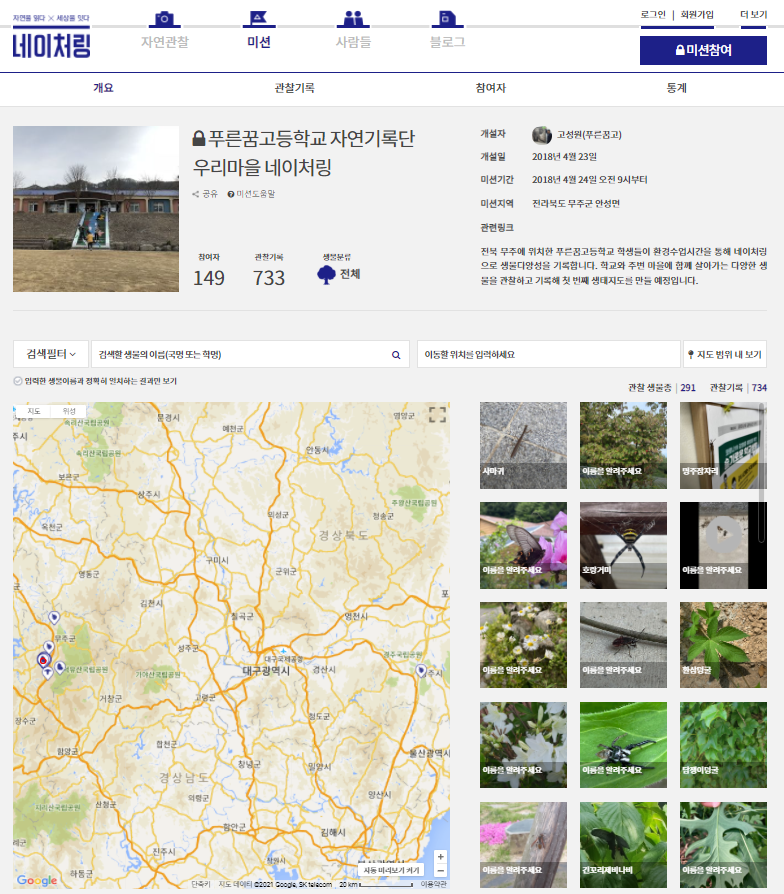Click 사용 미리보기 켜기 on map
Viewport: 784px width, 894px height.
point(391,870)
